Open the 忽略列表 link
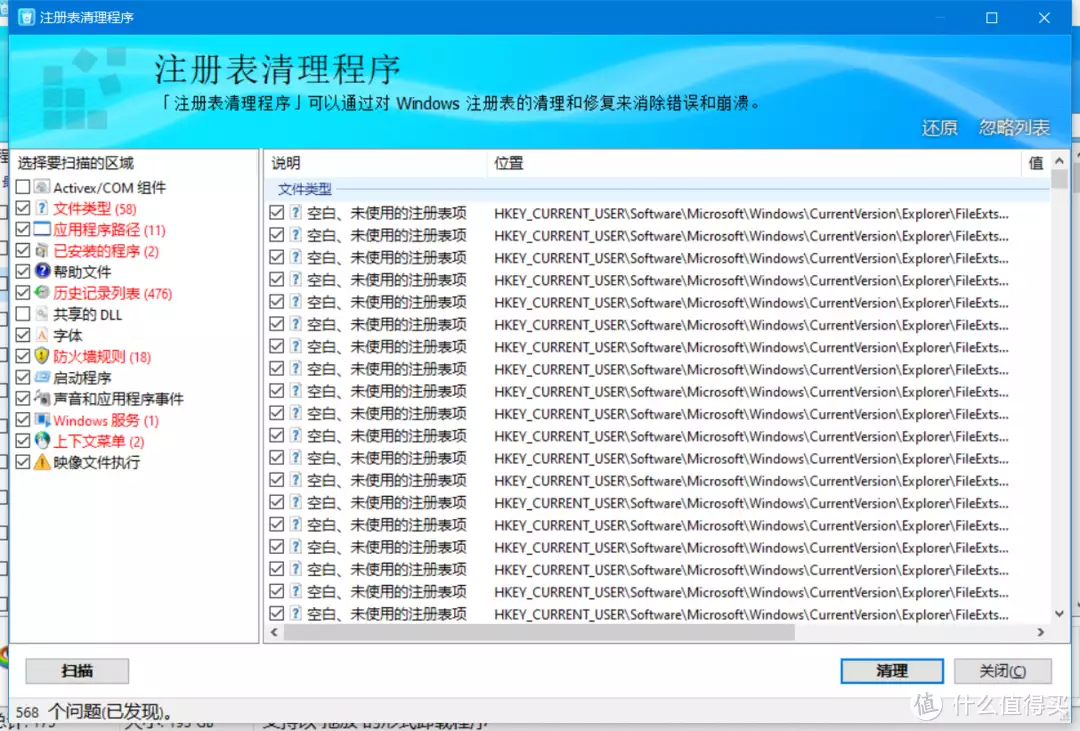Image resolution: width=1080 pixels, height=731 pixels. pos(1015,127)
